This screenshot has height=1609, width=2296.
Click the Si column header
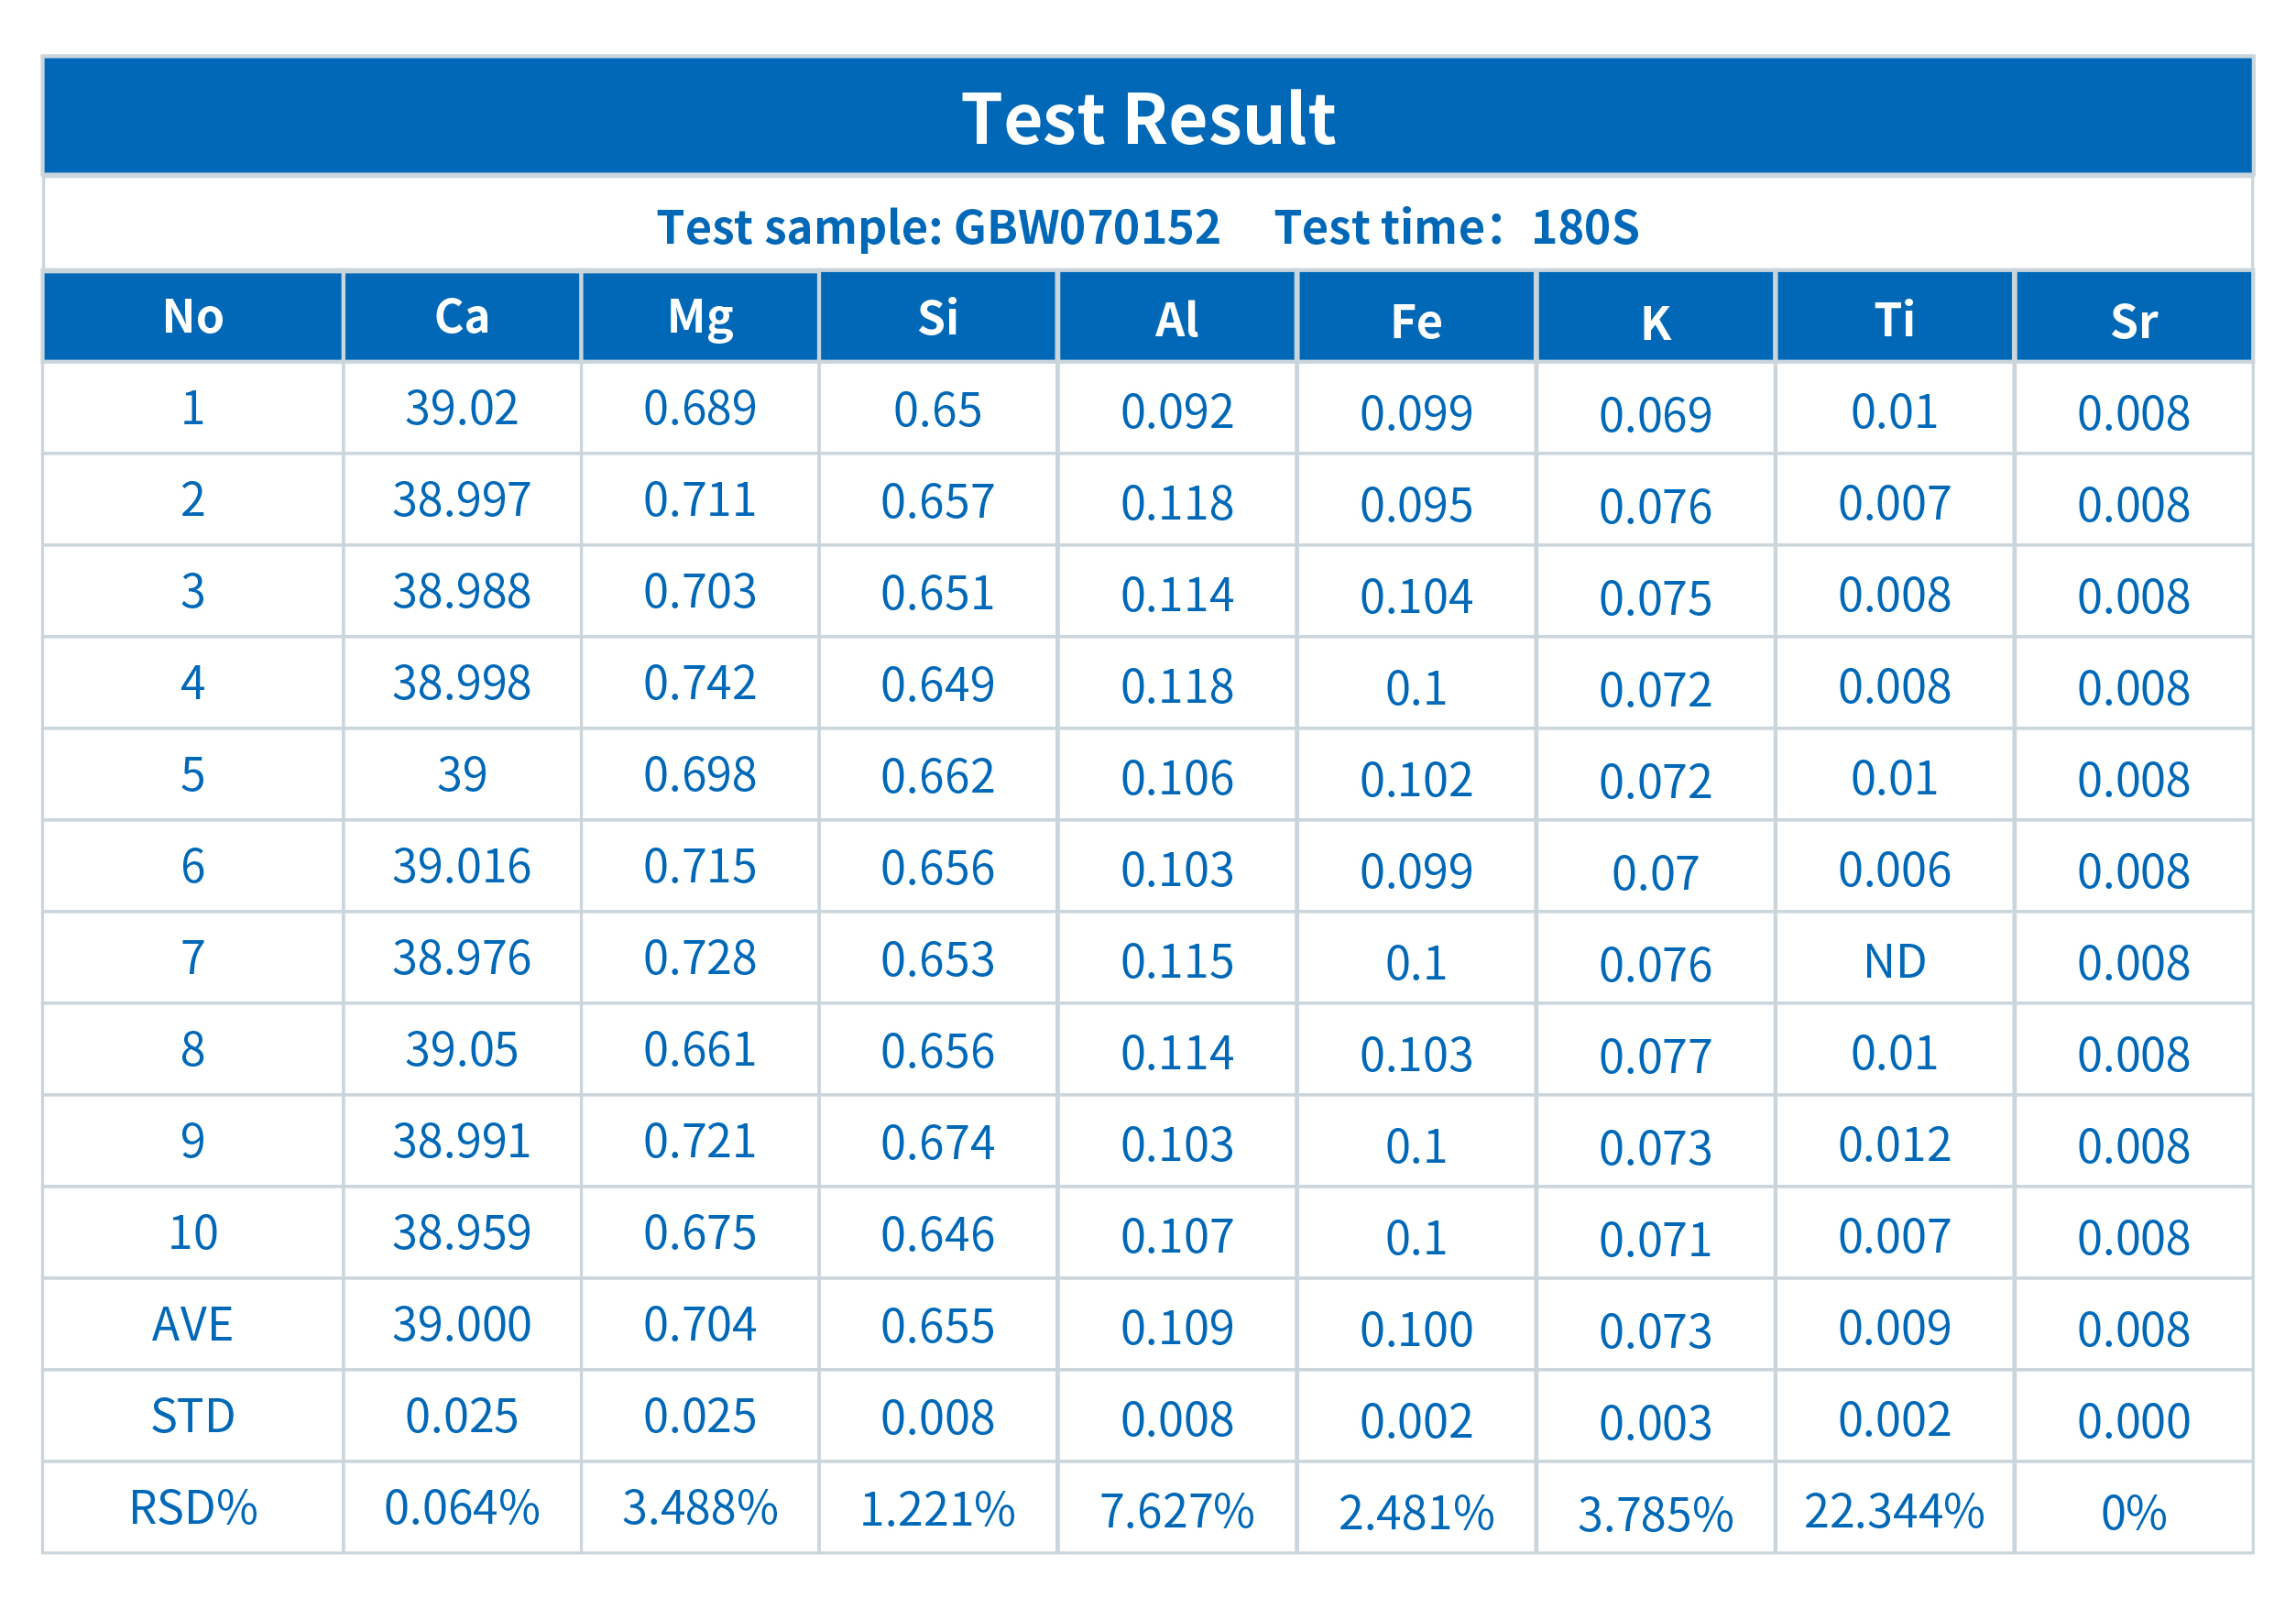pyautogui.click(x=938, y=317)
